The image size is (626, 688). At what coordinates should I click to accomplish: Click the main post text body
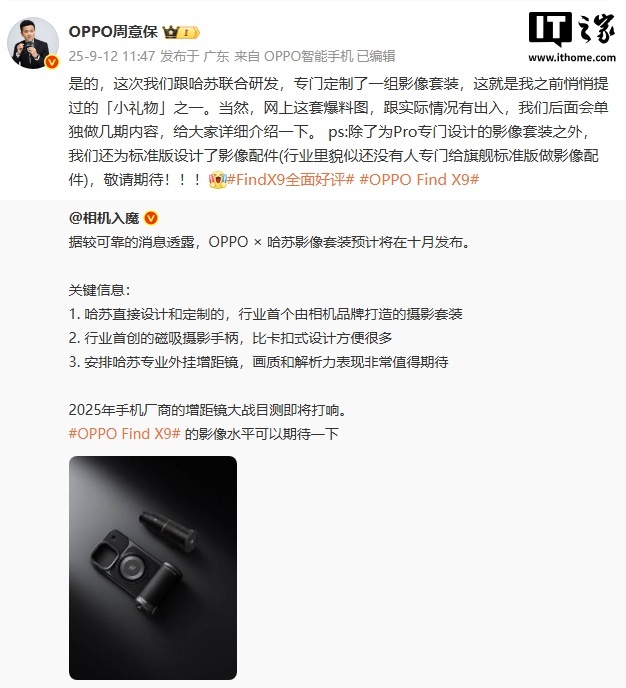pyautogui.click(x=338, y=132)
